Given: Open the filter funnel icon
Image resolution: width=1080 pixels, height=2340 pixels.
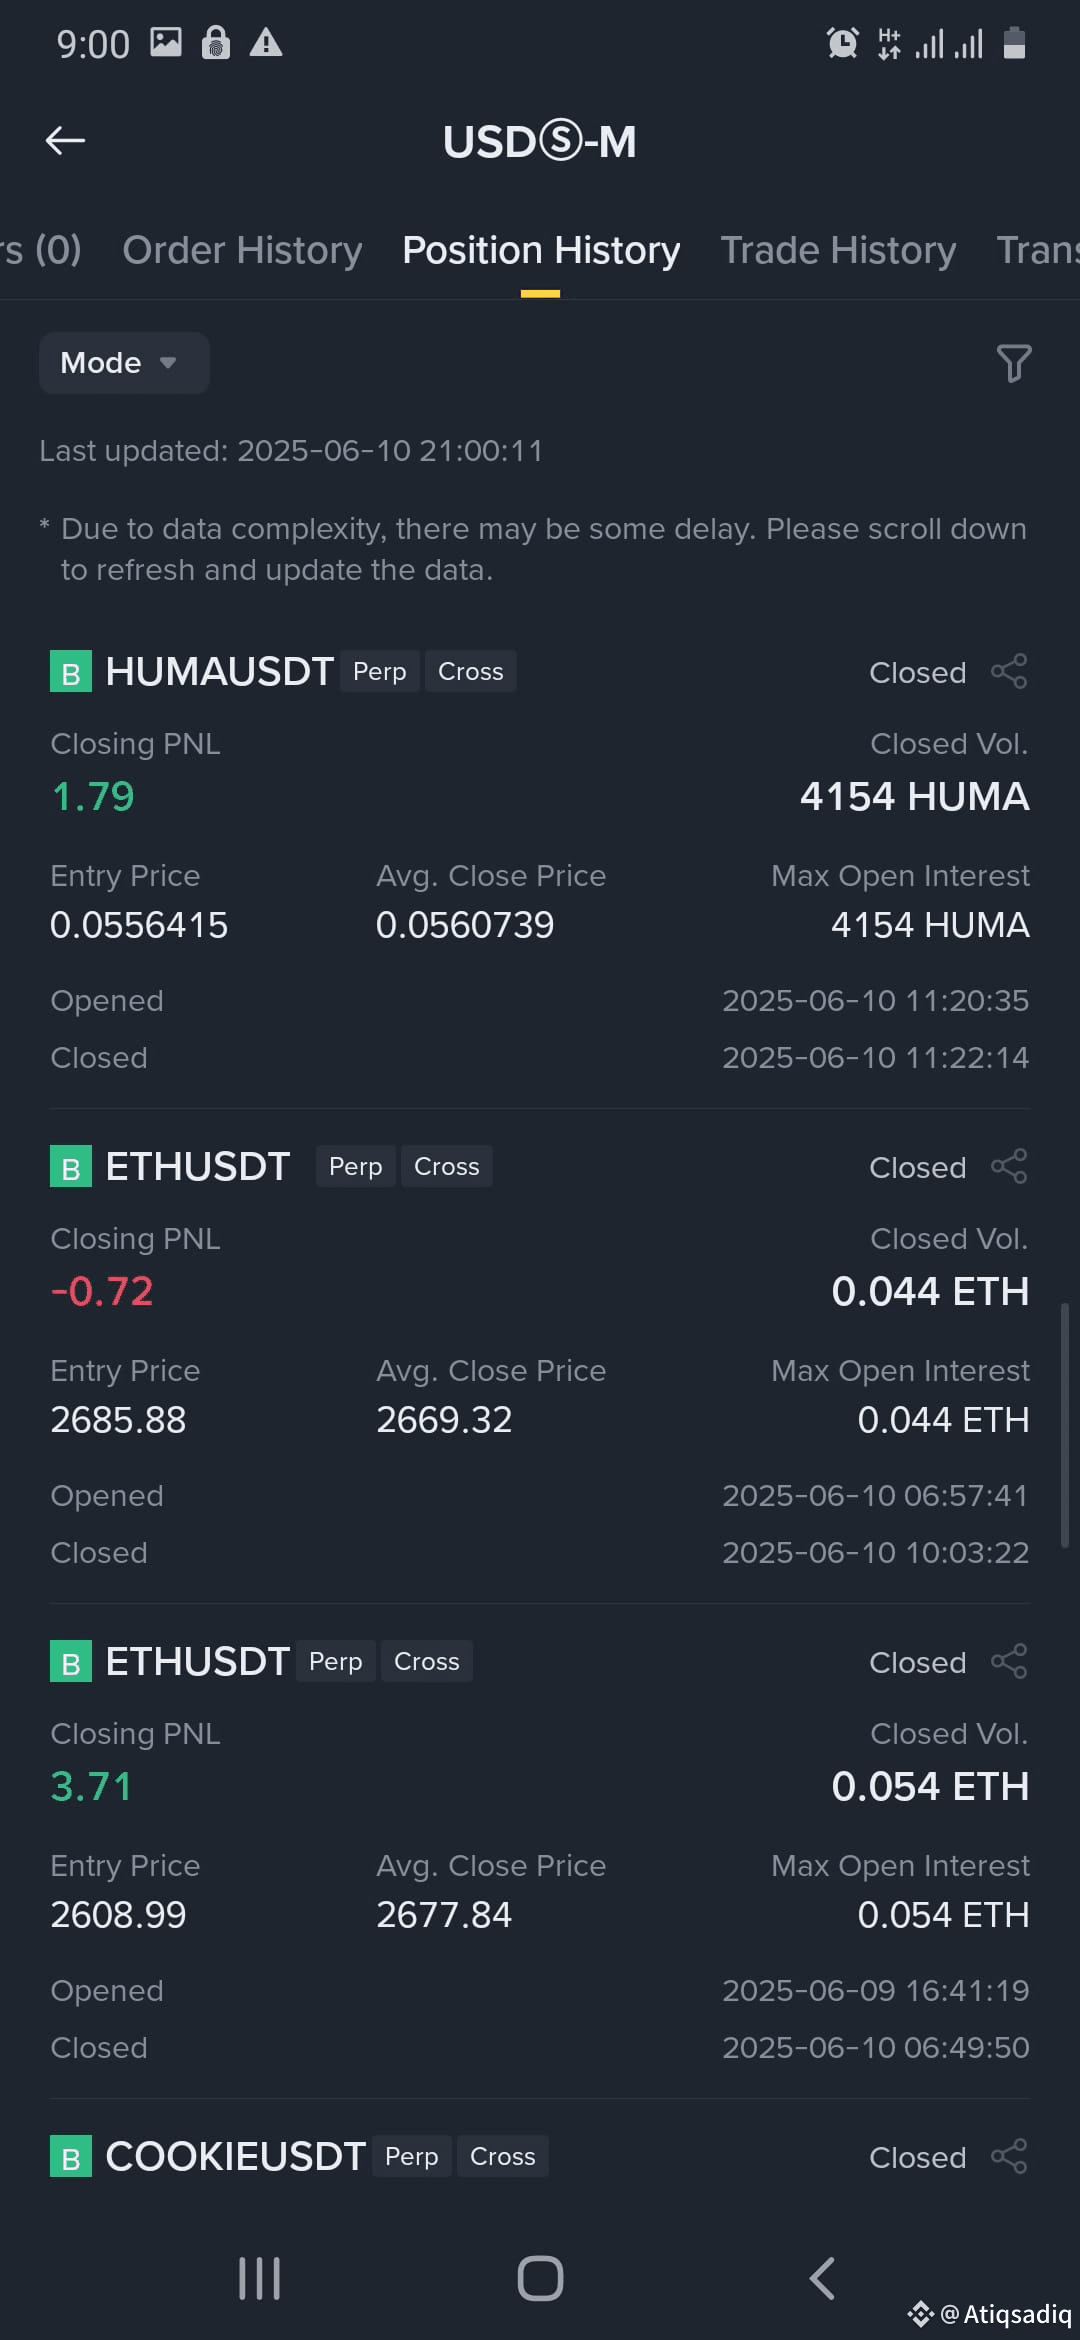Looking at the screenshot, I should (x=1014, y=363).
